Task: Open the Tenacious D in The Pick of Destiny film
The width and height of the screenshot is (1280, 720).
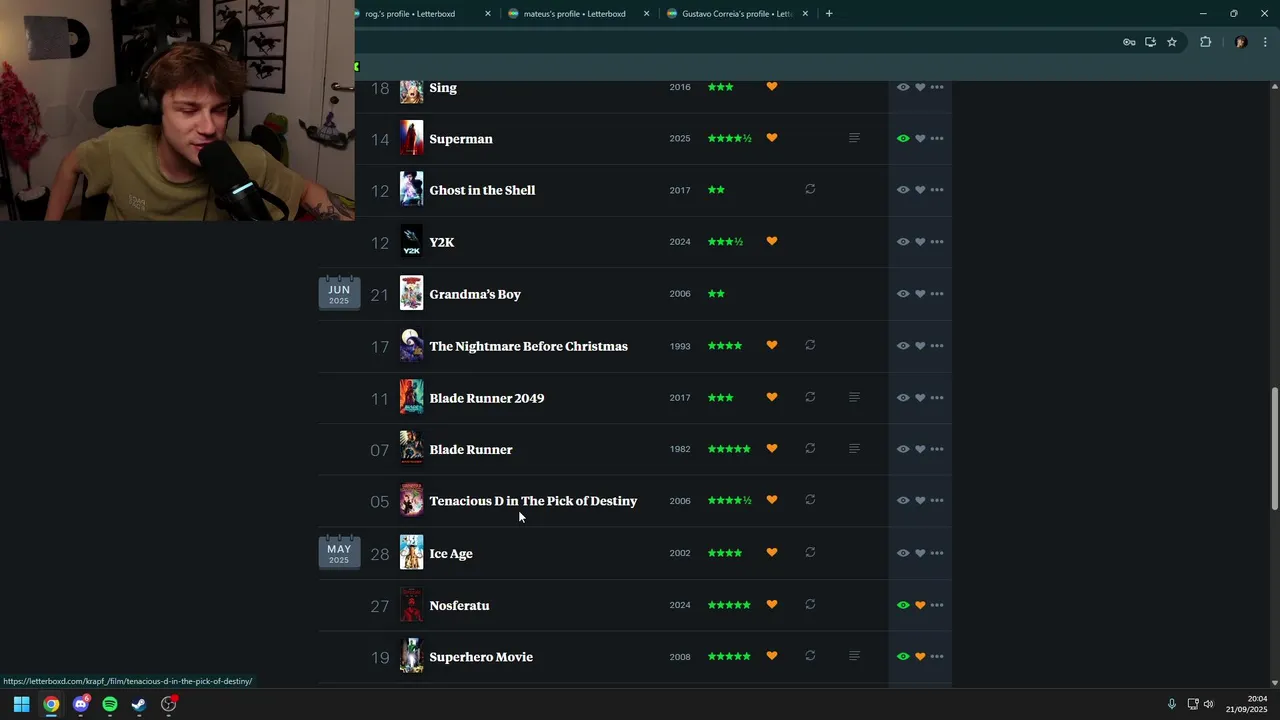Action: coord(533,501)
